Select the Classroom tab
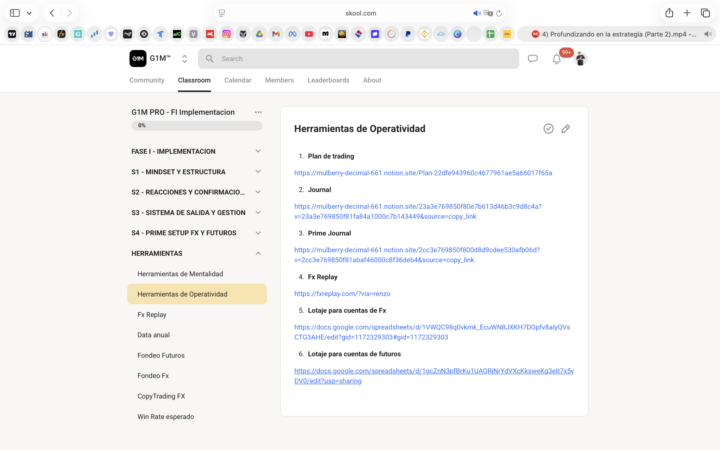 point(194,80)
